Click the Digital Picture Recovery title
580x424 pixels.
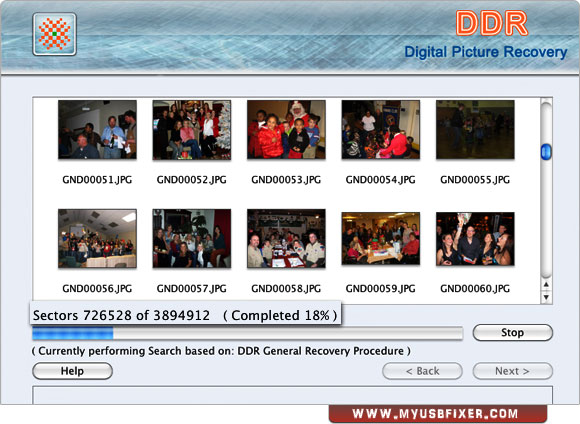486,52
